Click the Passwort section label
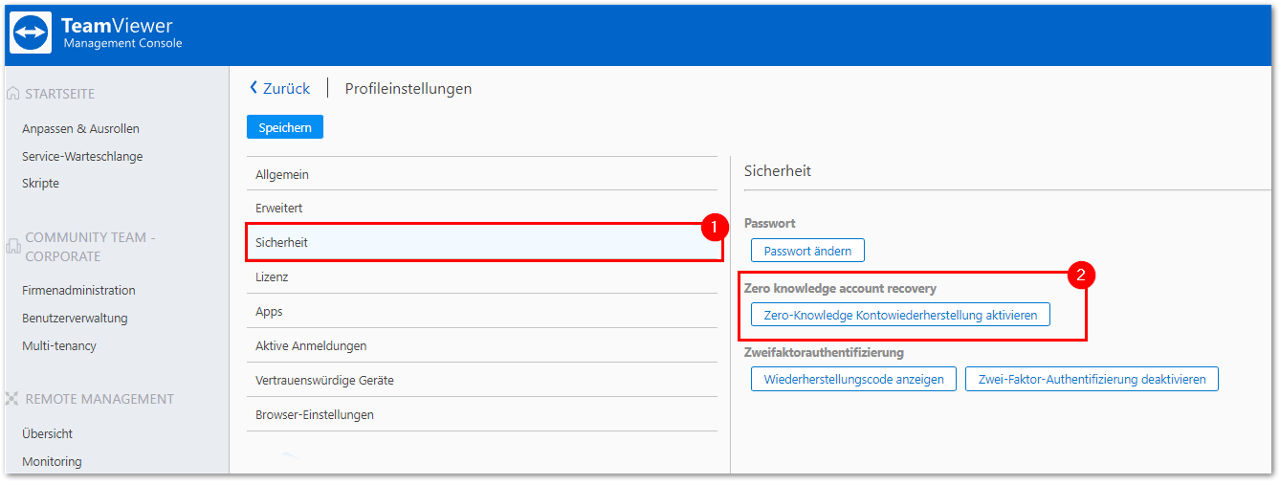 pyautogui.click(x=770, y=223)
